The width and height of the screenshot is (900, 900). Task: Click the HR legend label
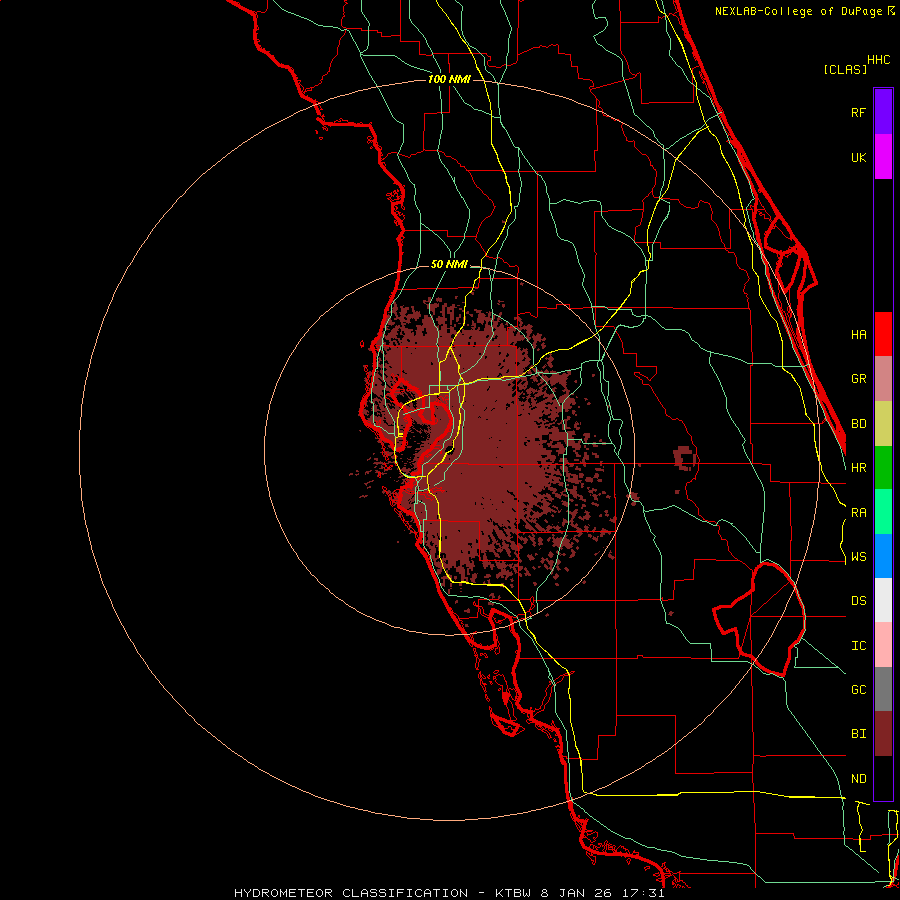point(858,468)
